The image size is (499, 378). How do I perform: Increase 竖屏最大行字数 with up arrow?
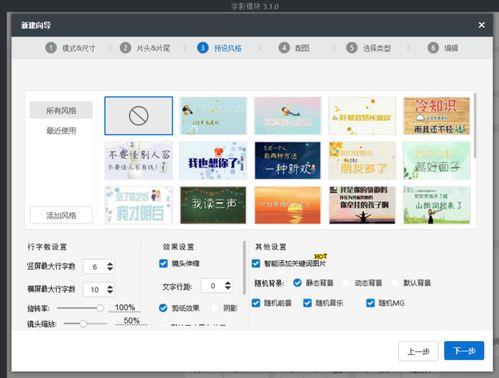(x=110, y=264)
